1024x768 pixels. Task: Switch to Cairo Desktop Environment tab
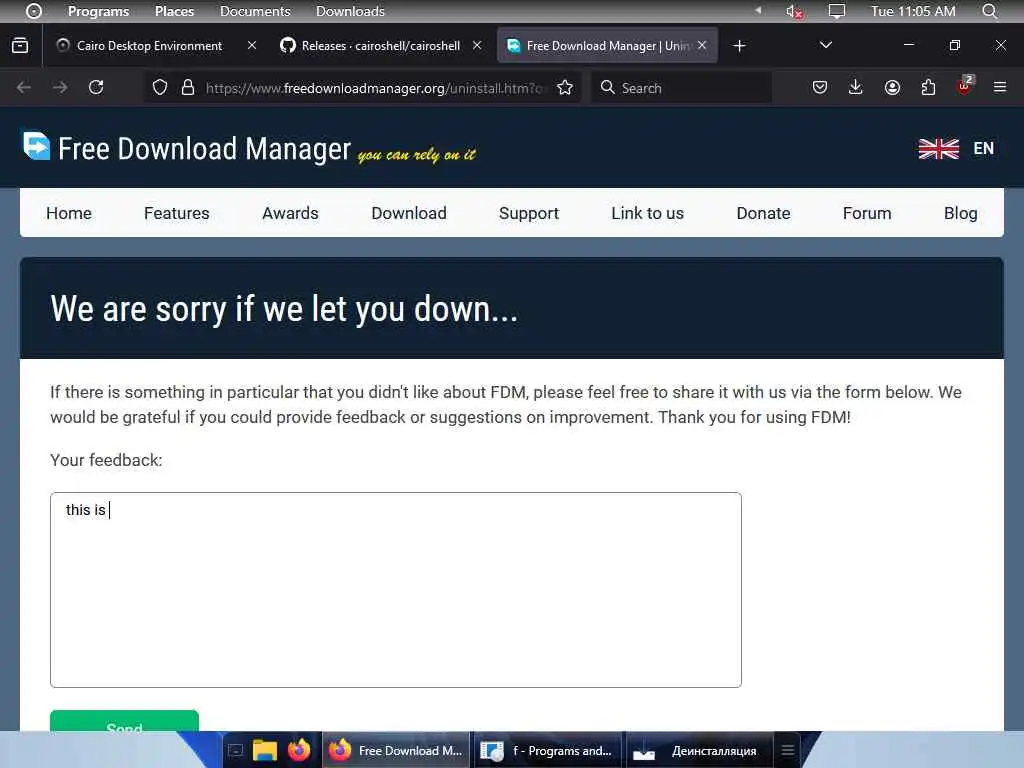point(150,46)
